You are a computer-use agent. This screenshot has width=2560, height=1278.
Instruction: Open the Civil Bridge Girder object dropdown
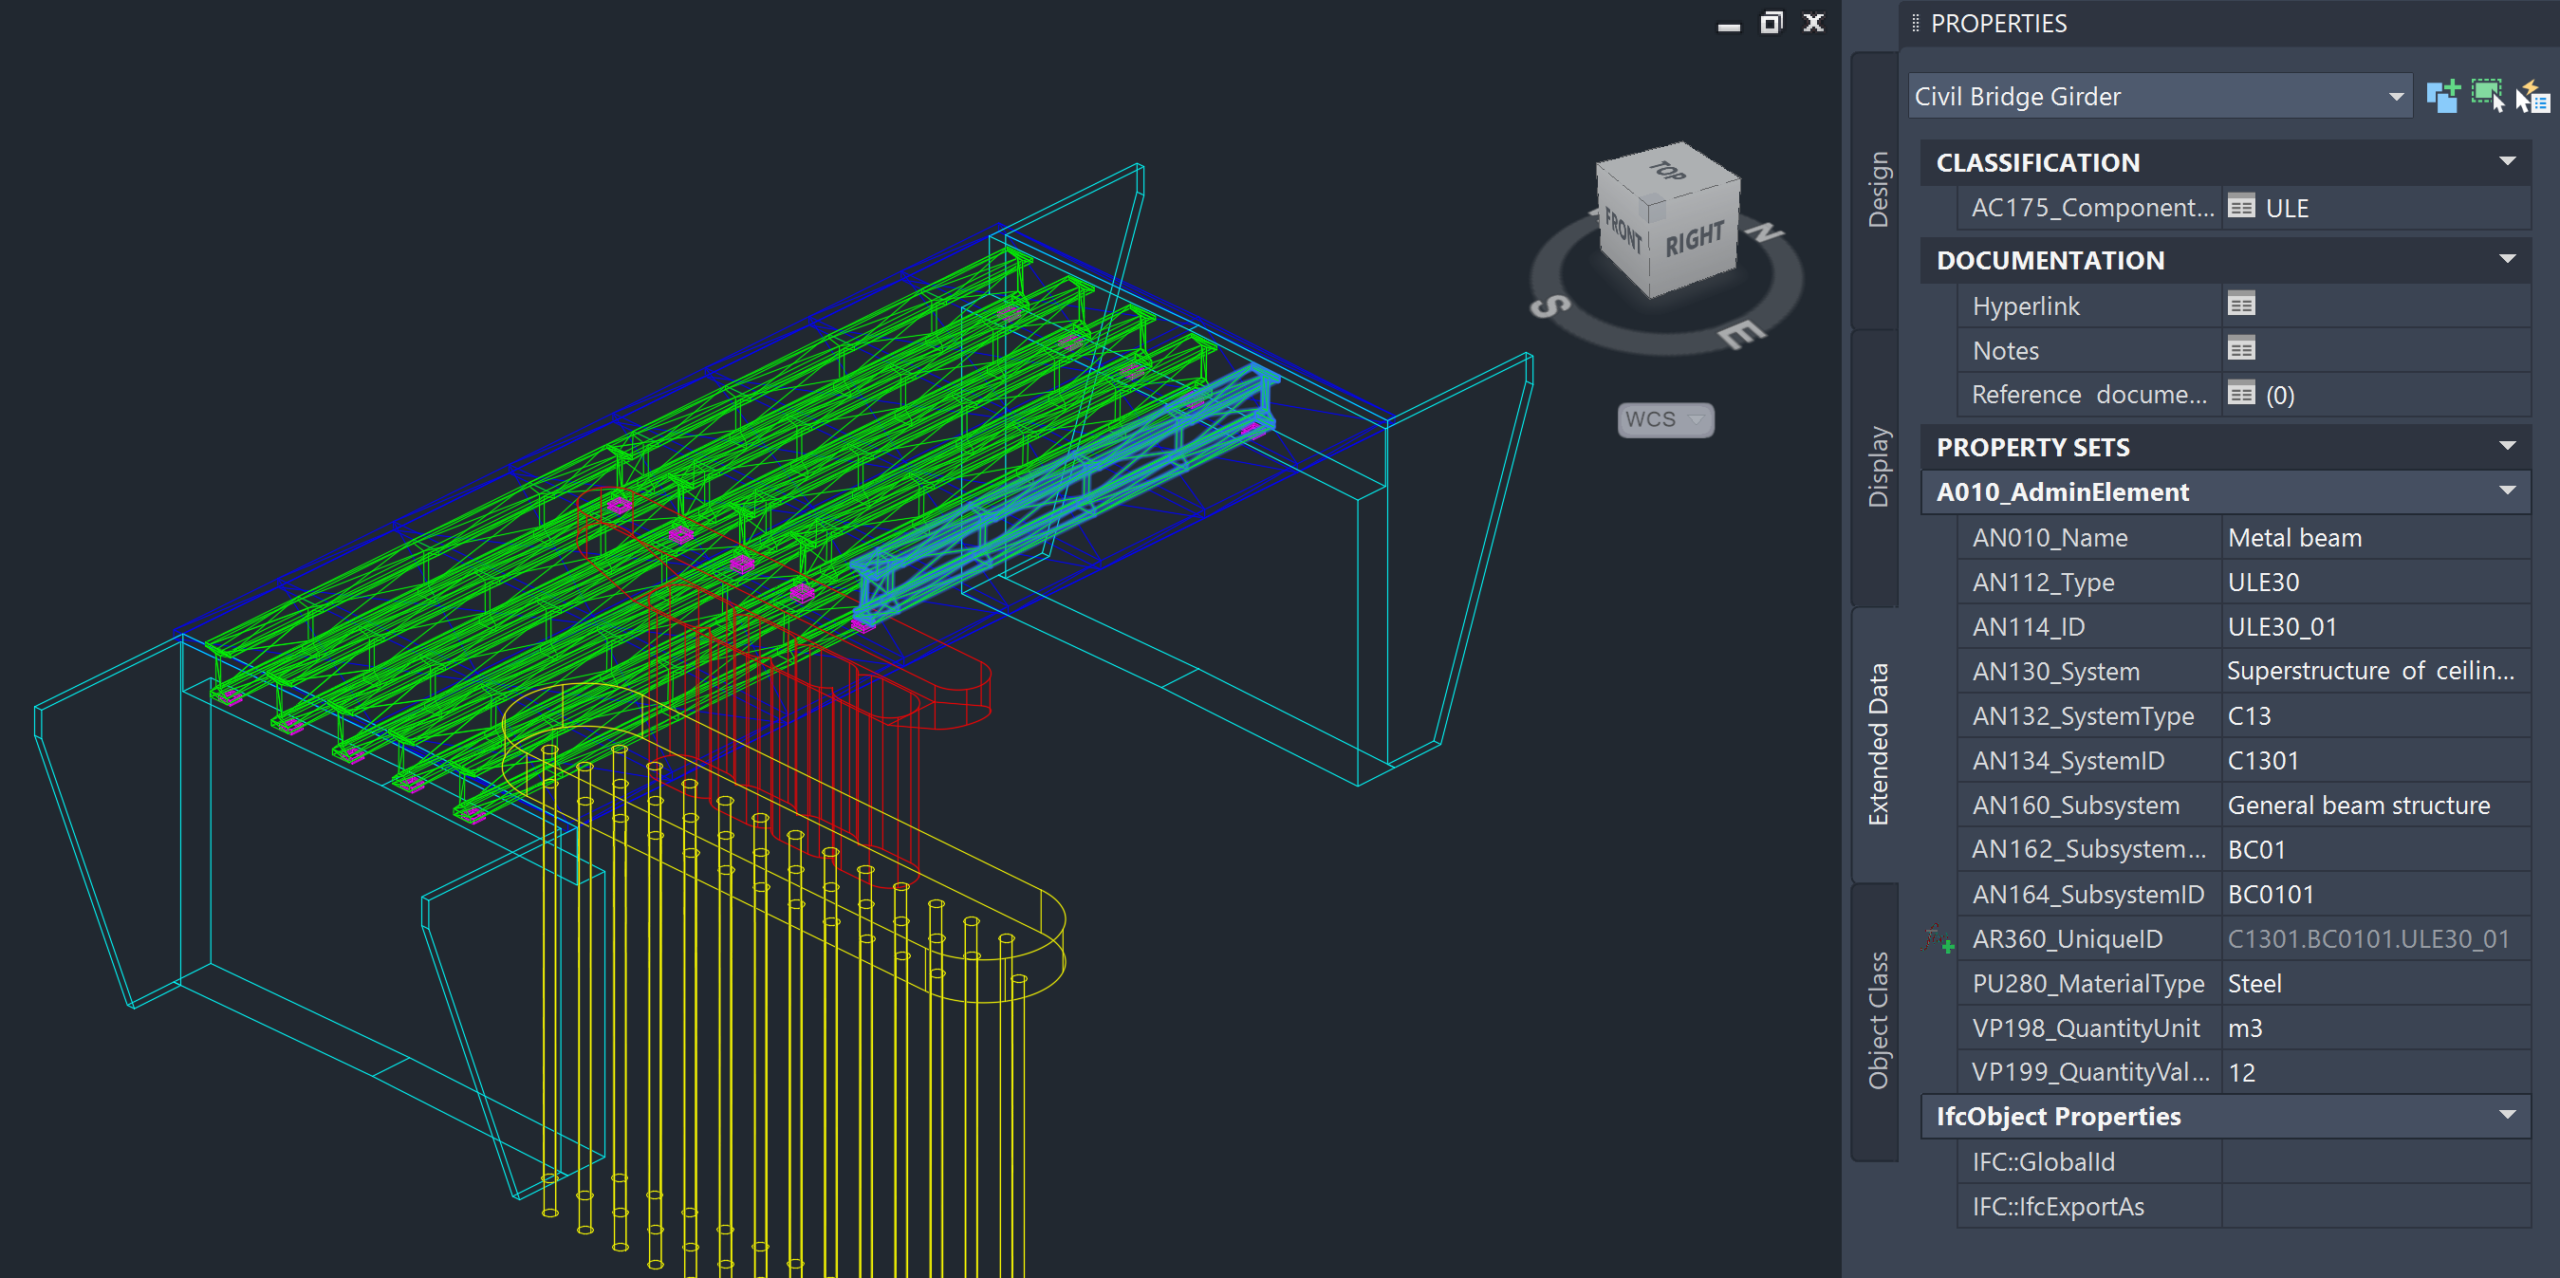point(2396,97)
